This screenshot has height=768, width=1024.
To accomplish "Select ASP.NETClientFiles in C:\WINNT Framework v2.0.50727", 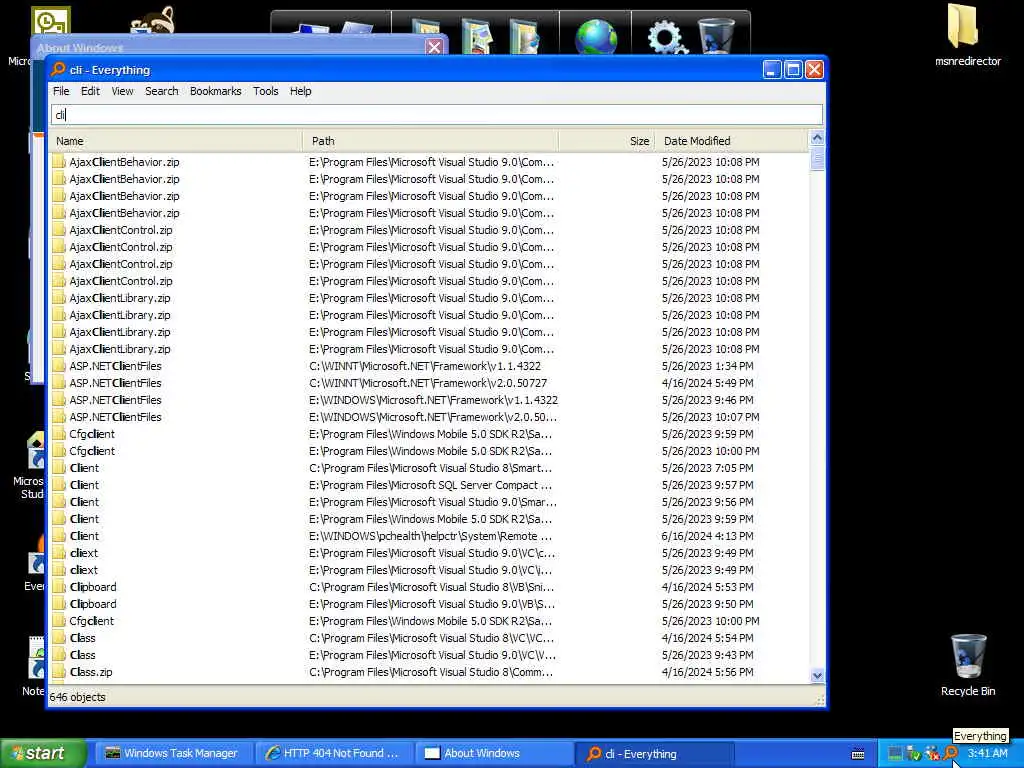I will (x=429, y=383).
